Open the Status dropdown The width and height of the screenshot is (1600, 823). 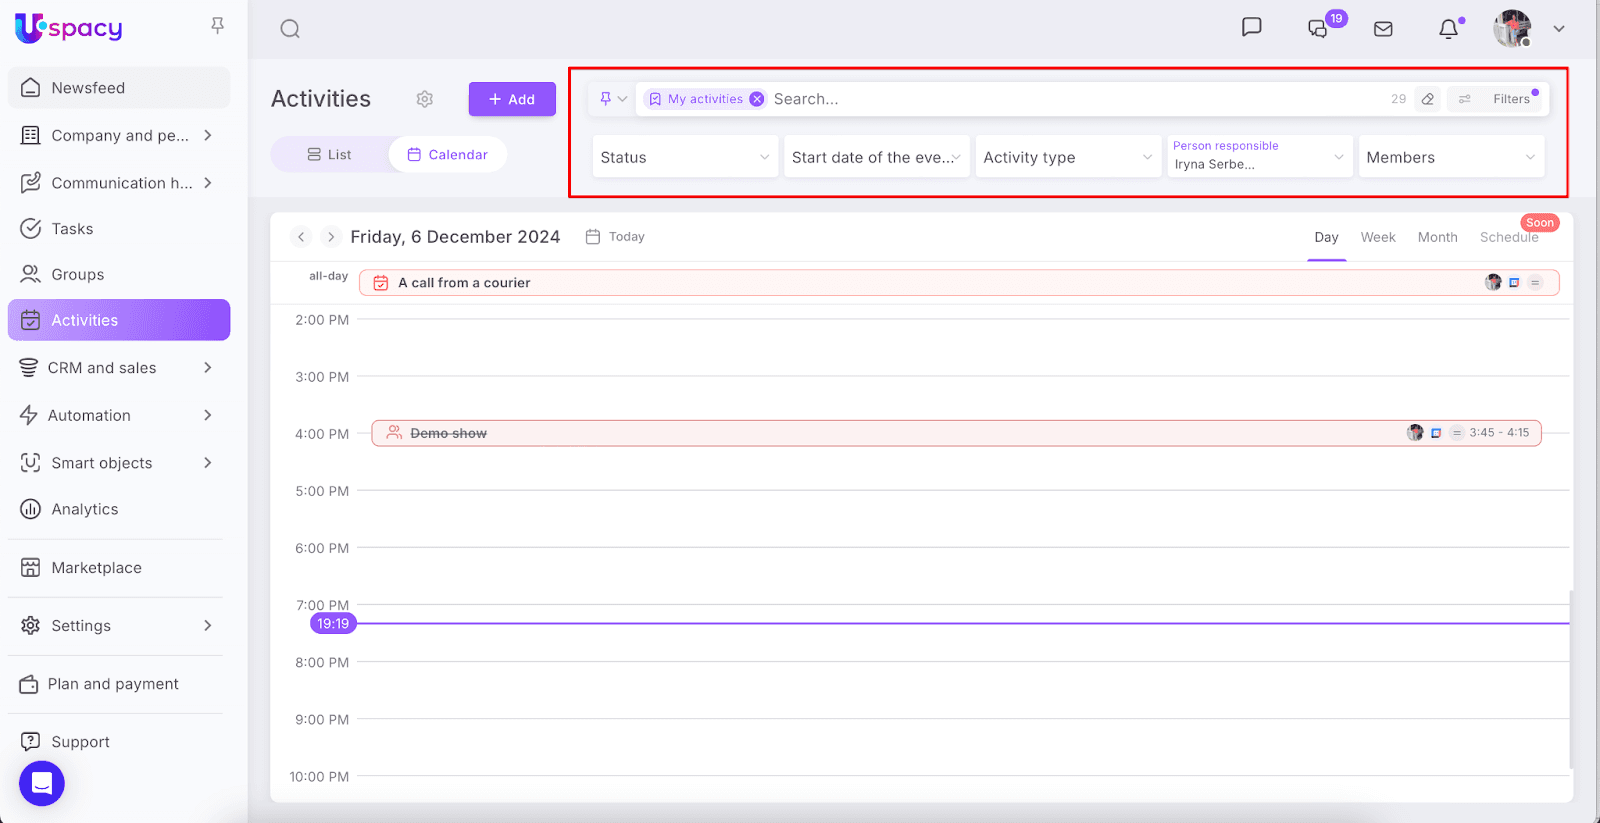click(685, 157)
